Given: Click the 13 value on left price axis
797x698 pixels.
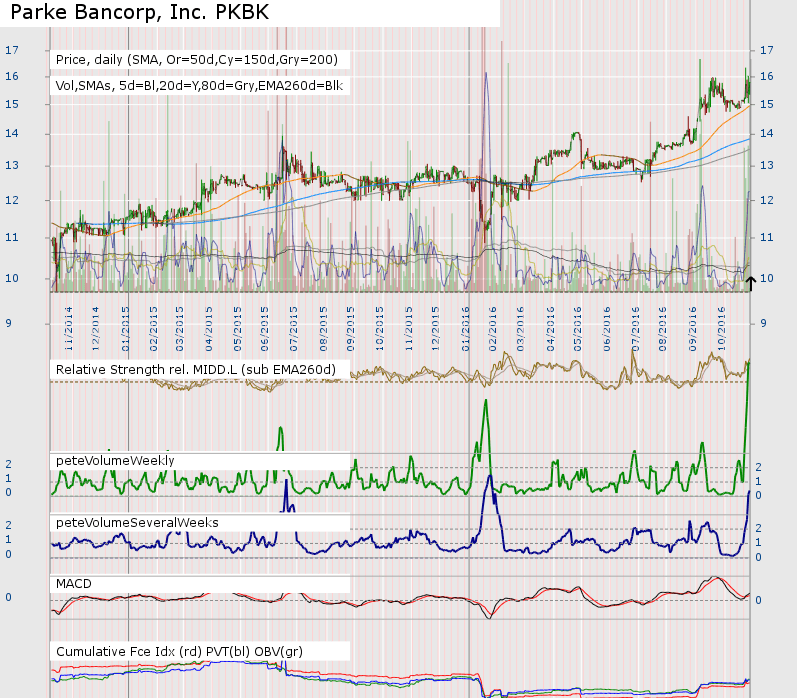Looking at the screenshot, I should 12,165.
